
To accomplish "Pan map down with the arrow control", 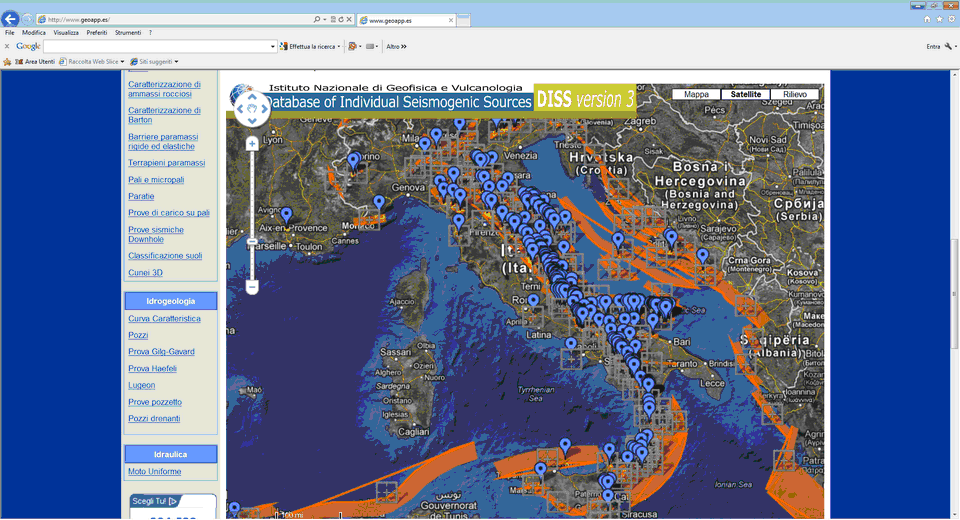I will [x=252, y=121].
